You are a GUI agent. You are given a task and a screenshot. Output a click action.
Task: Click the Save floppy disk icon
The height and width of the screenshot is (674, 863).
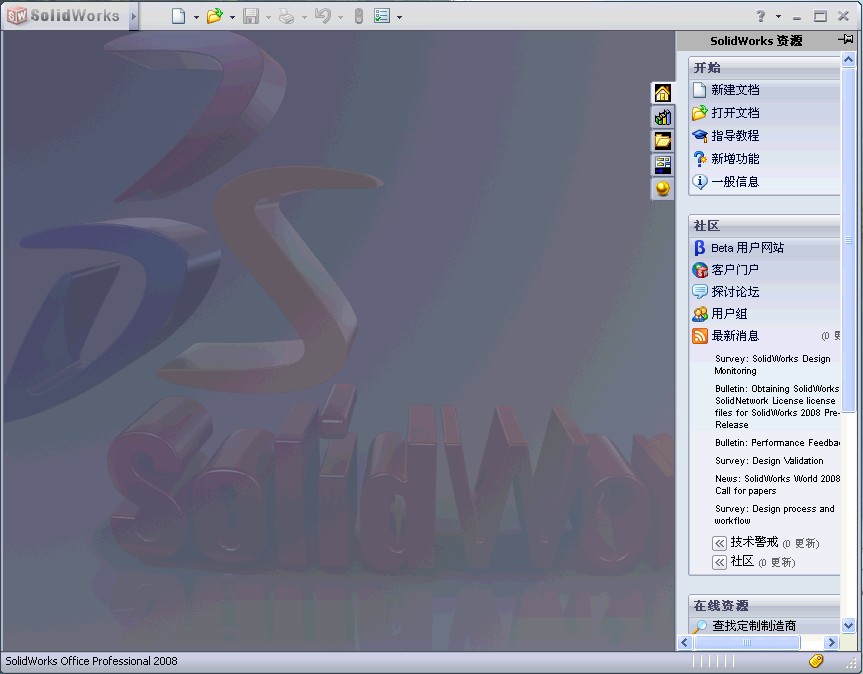point(251,16)
